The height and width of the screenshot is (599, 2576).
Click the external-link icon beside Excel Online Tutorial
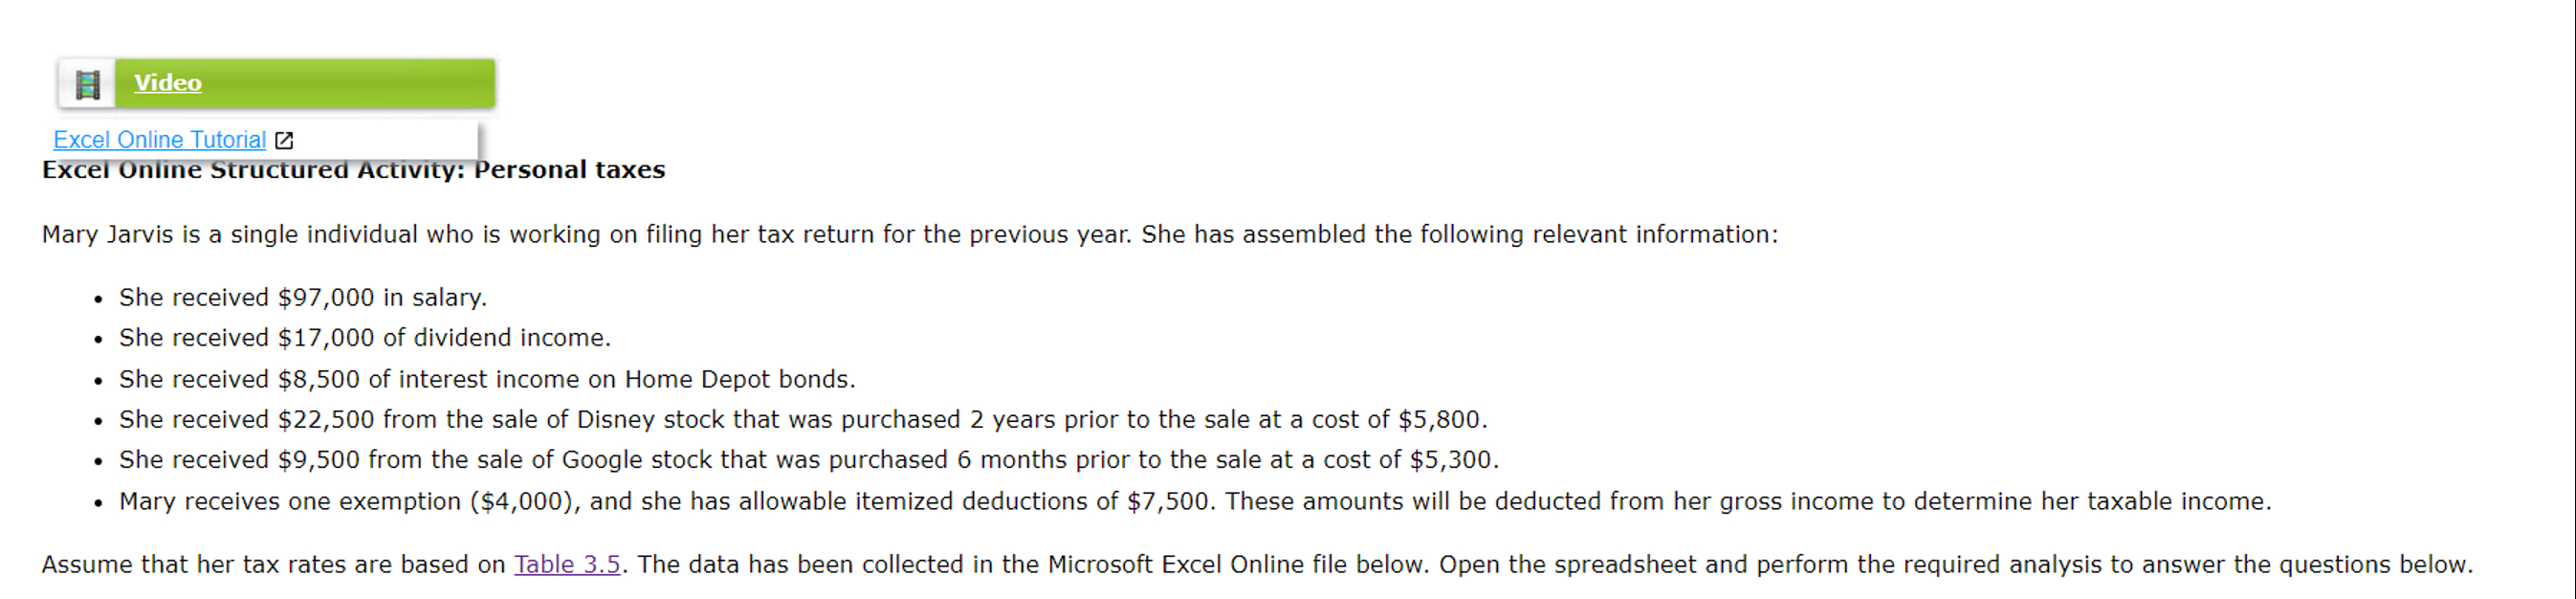[x=283, y=140]
